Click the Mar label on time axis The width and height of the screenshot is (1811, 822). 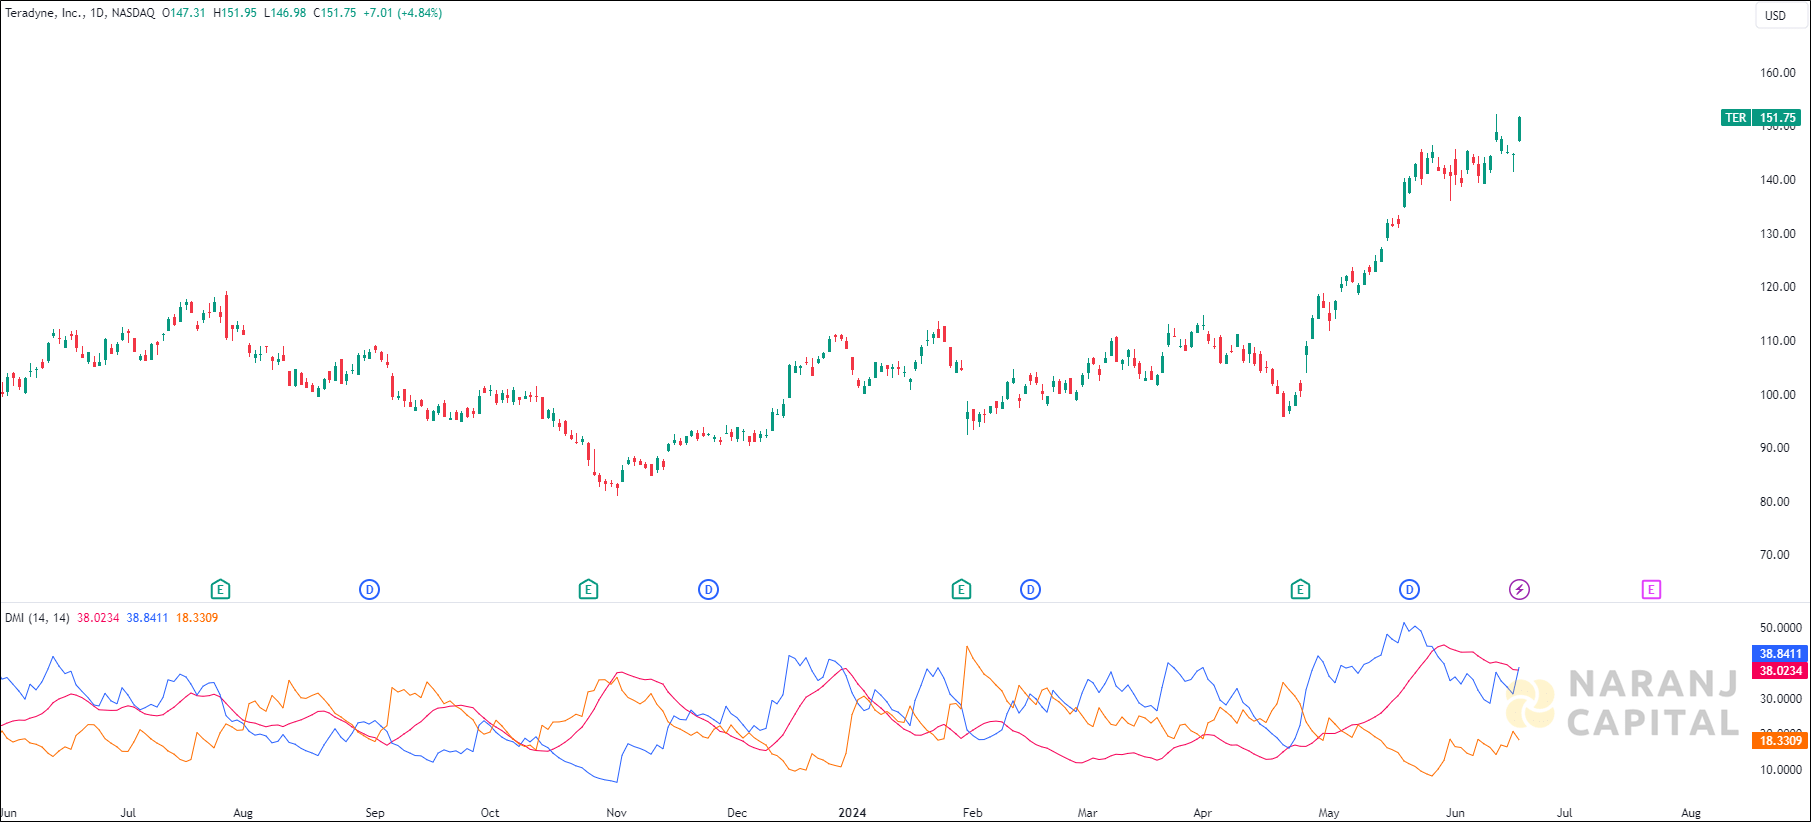[1088, 813]
